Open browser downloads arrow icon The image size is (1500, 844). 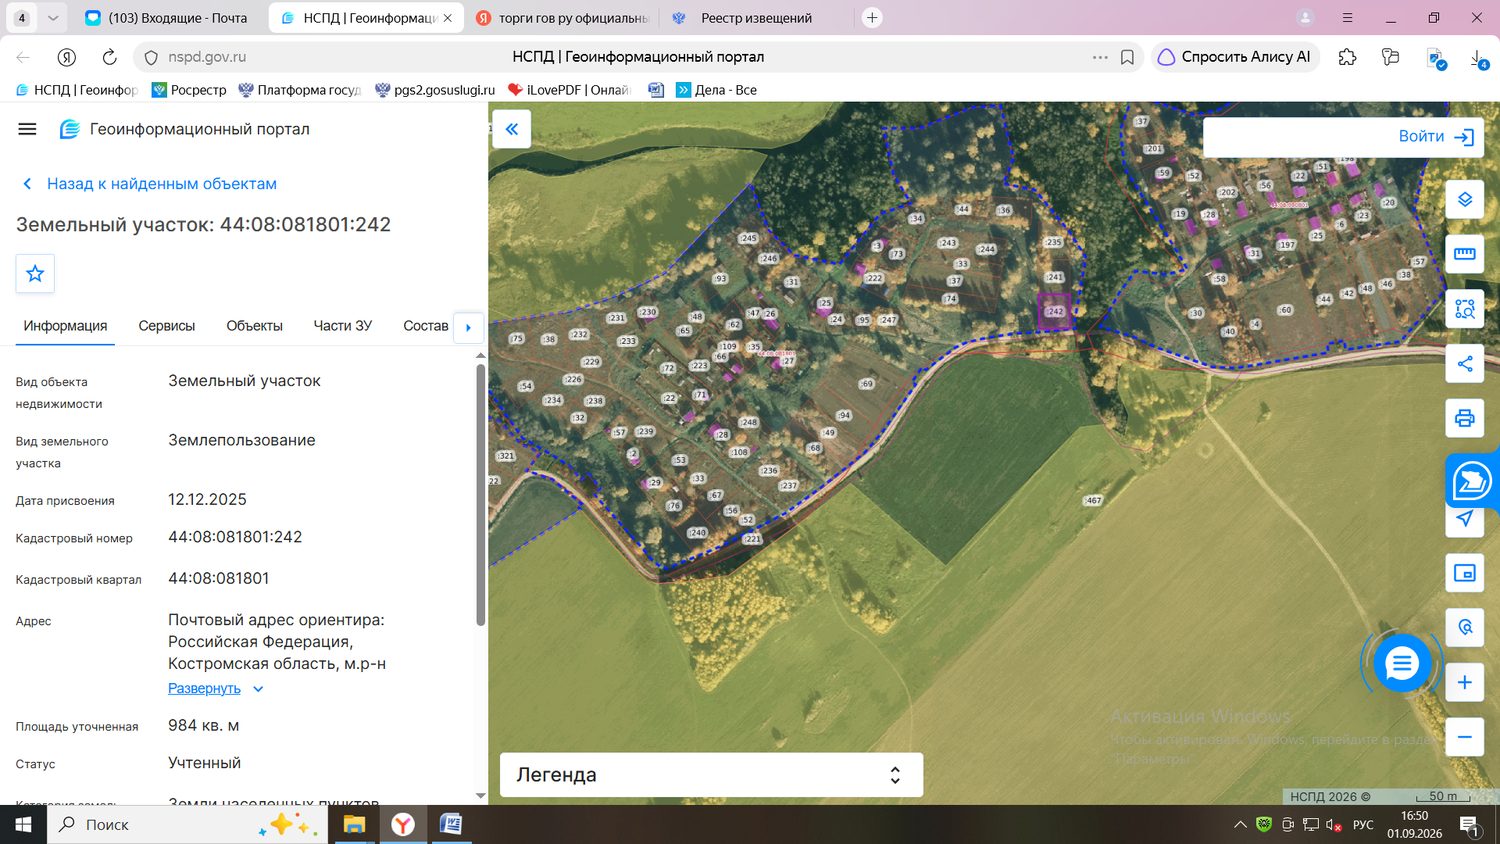[x=1478, y=58]
